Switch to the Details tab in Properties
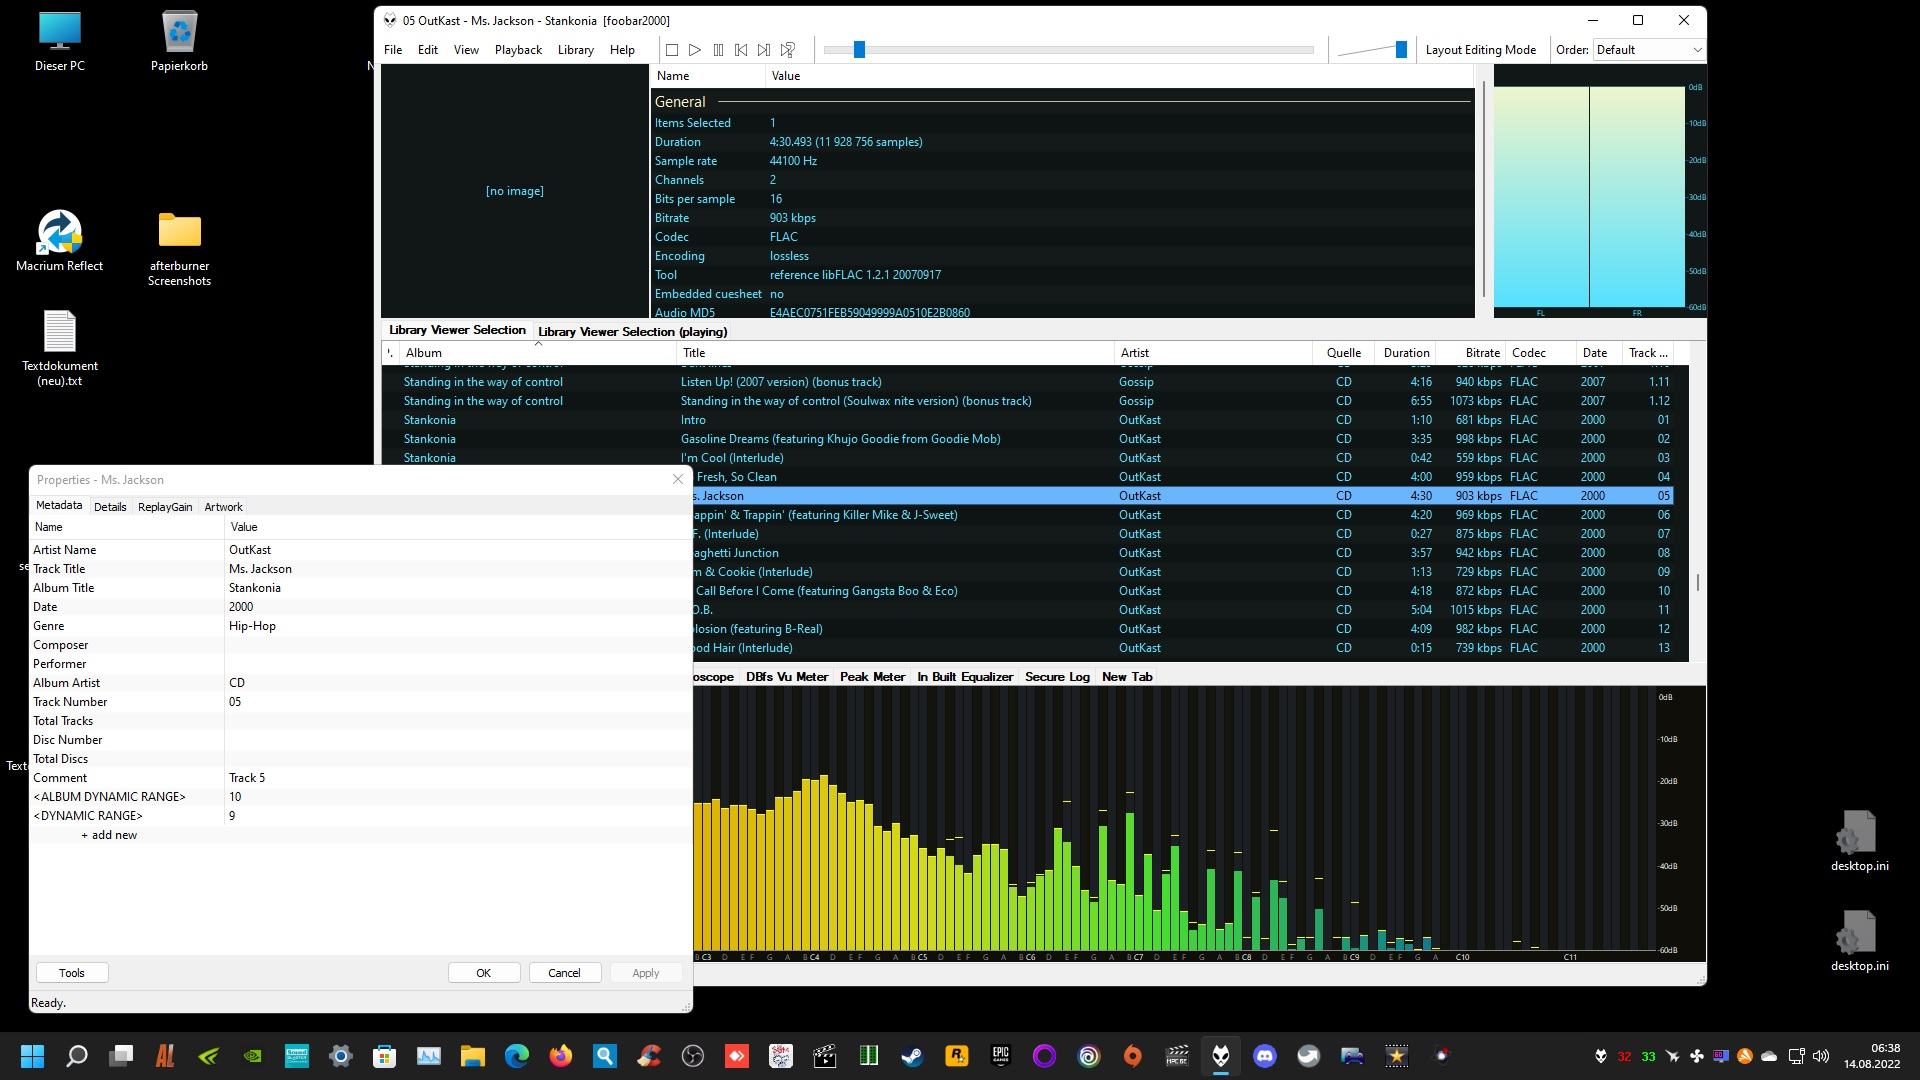The height and width of the screenshot is (1080, 1920). tap(110, 507)
